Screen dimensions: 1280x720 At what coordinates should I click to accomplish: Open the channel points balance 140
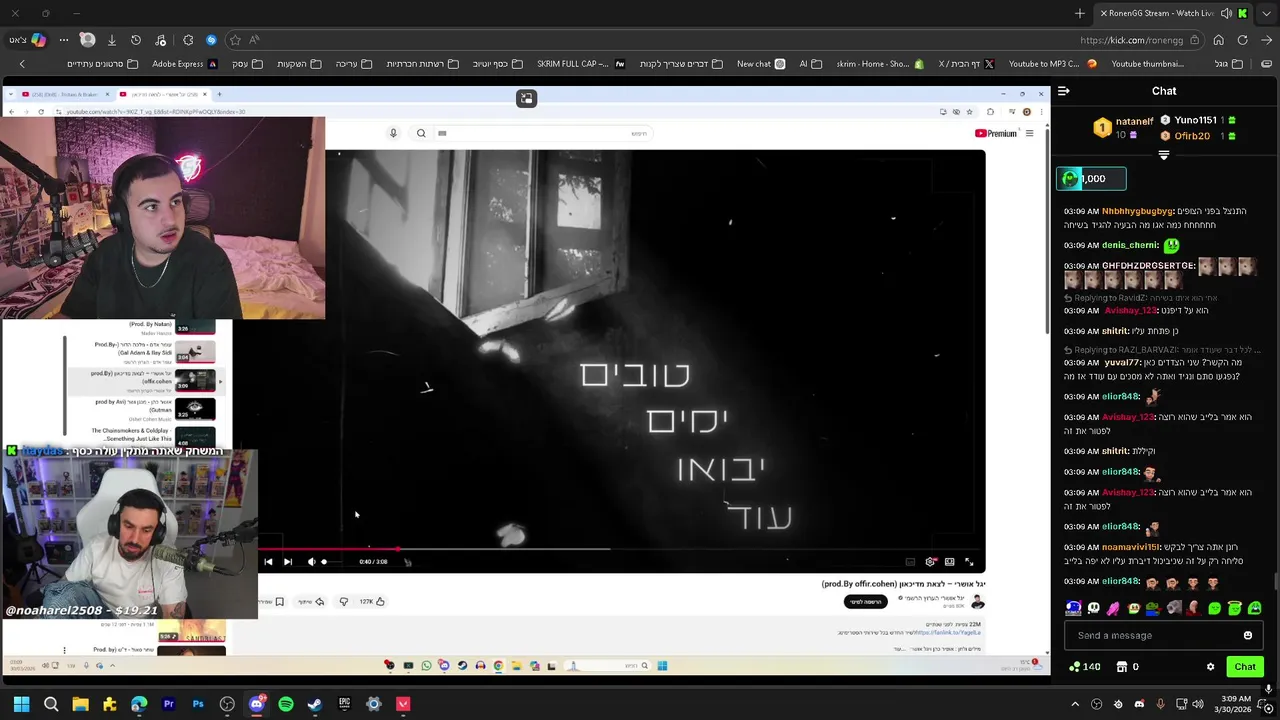(x=1084, y=667)
